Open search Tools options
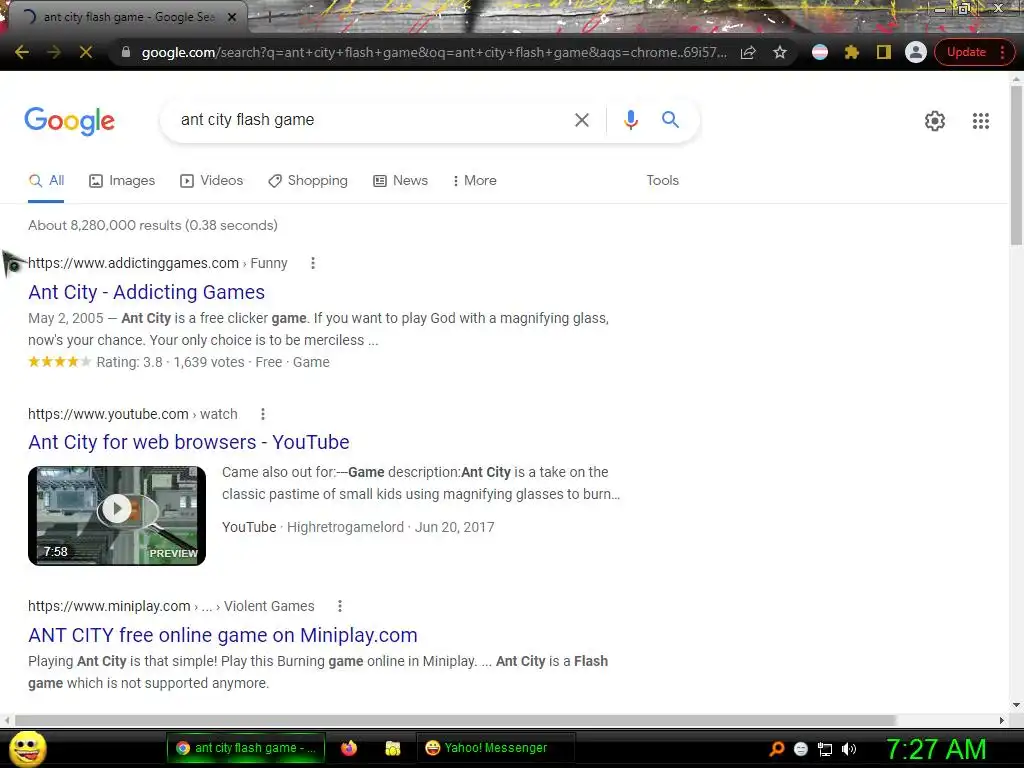The height and width of the screenshot is (768, 1024). pos(662,181)
